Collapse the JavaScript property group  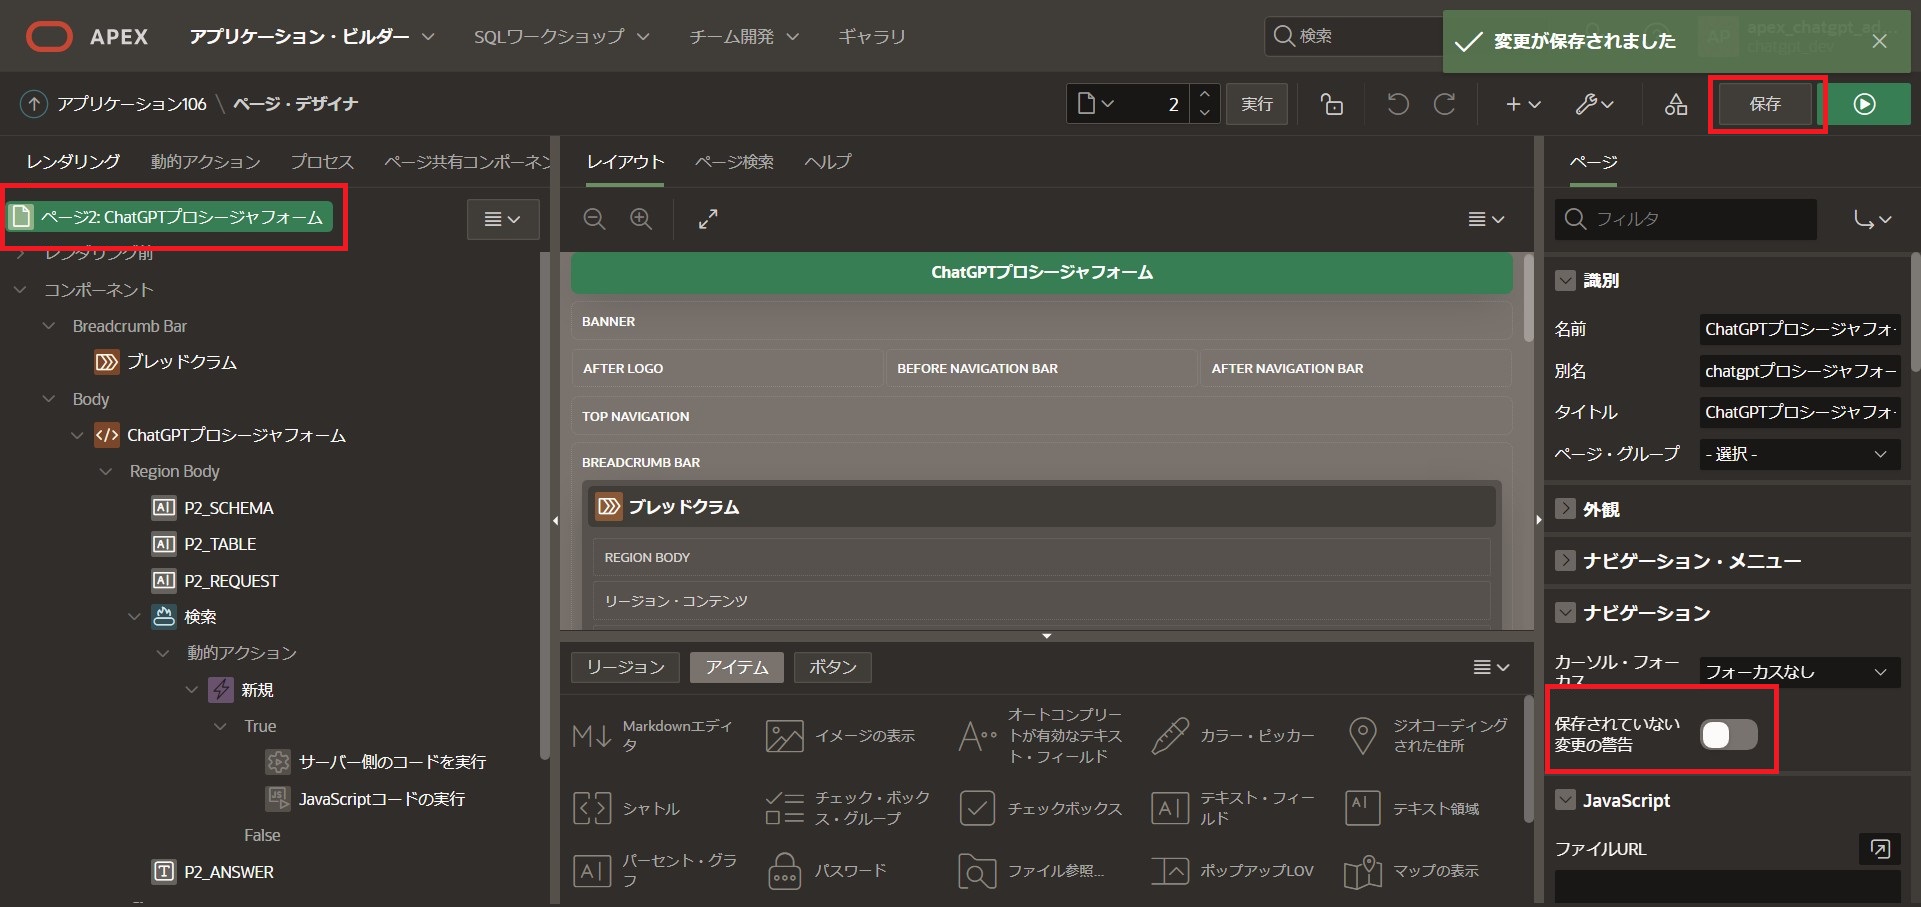[1565, 800]
